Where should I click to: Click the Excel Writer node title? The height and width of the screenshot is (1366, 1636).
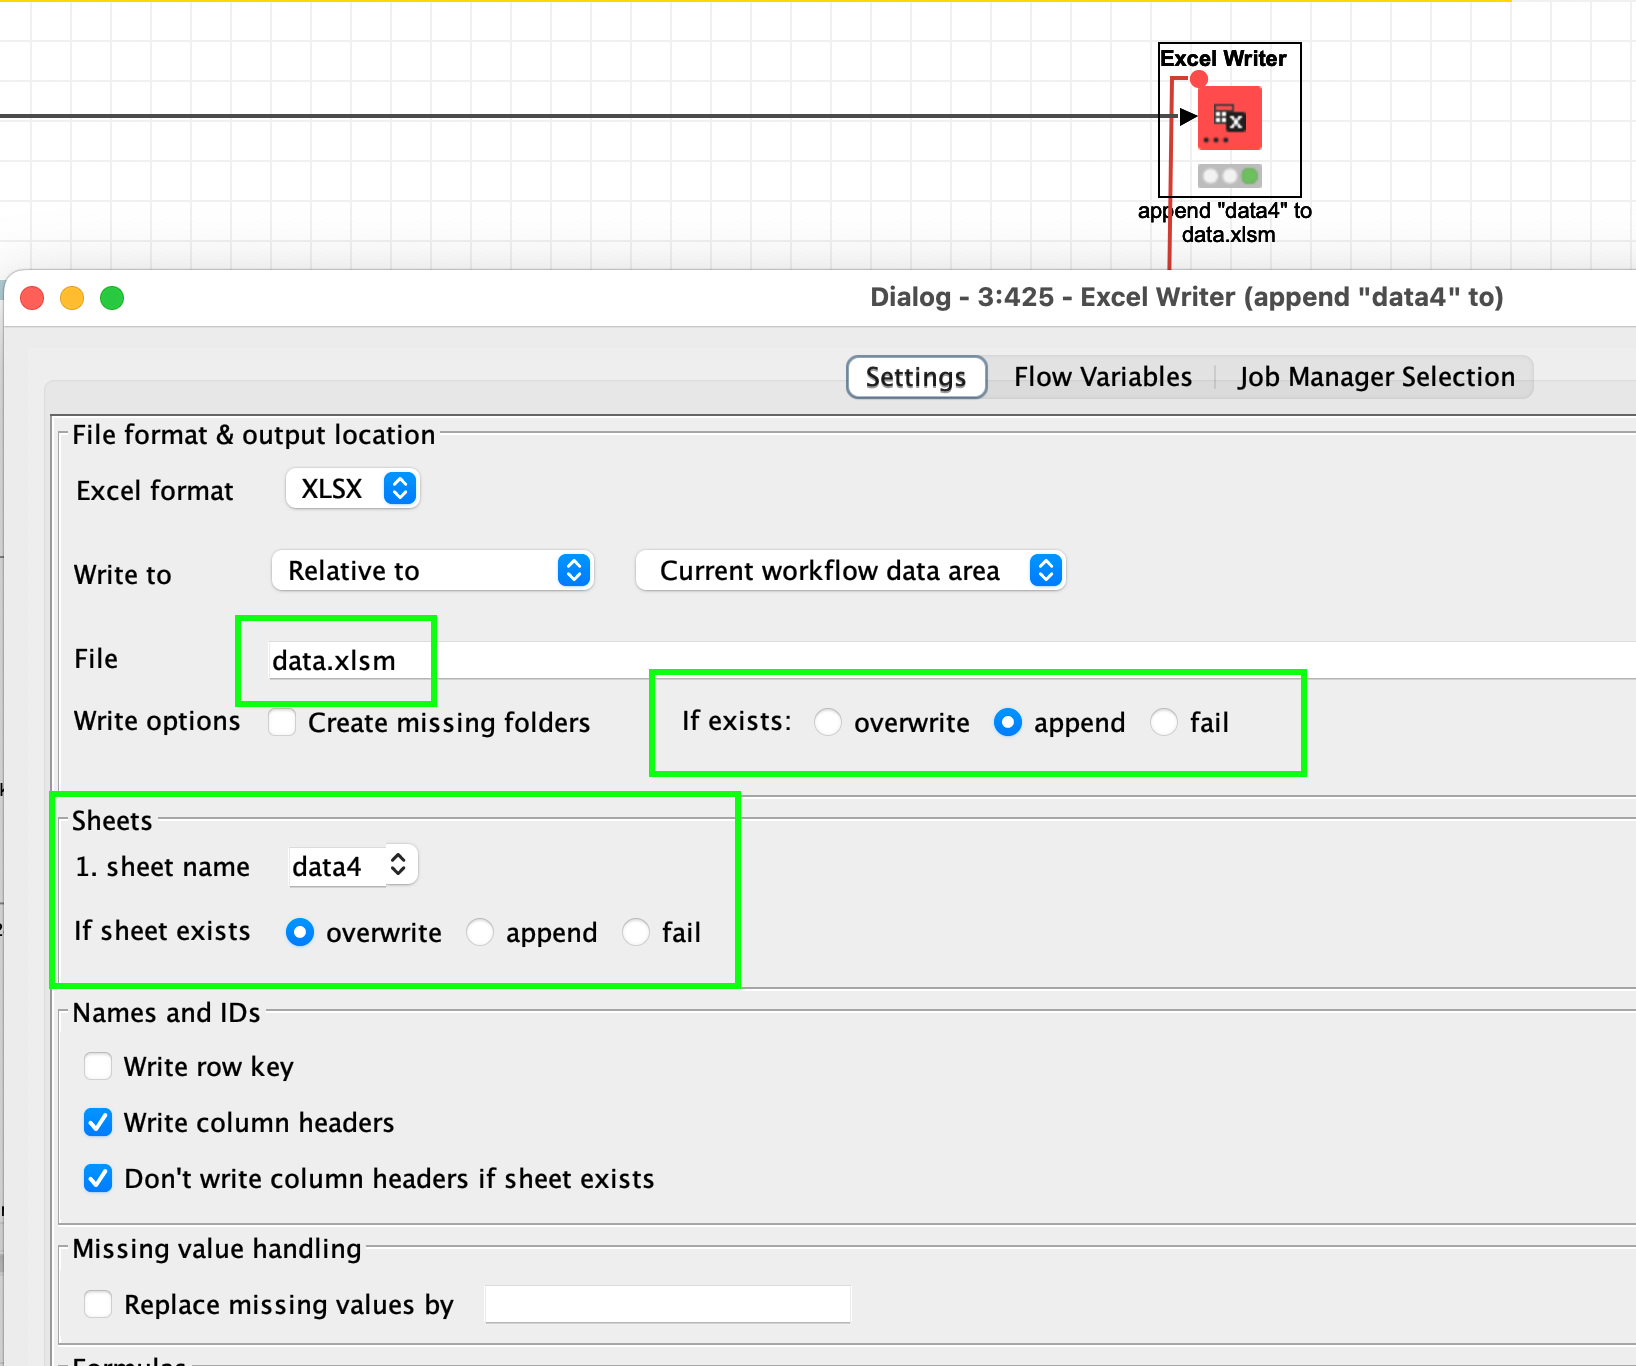[x=1223, y=59]
